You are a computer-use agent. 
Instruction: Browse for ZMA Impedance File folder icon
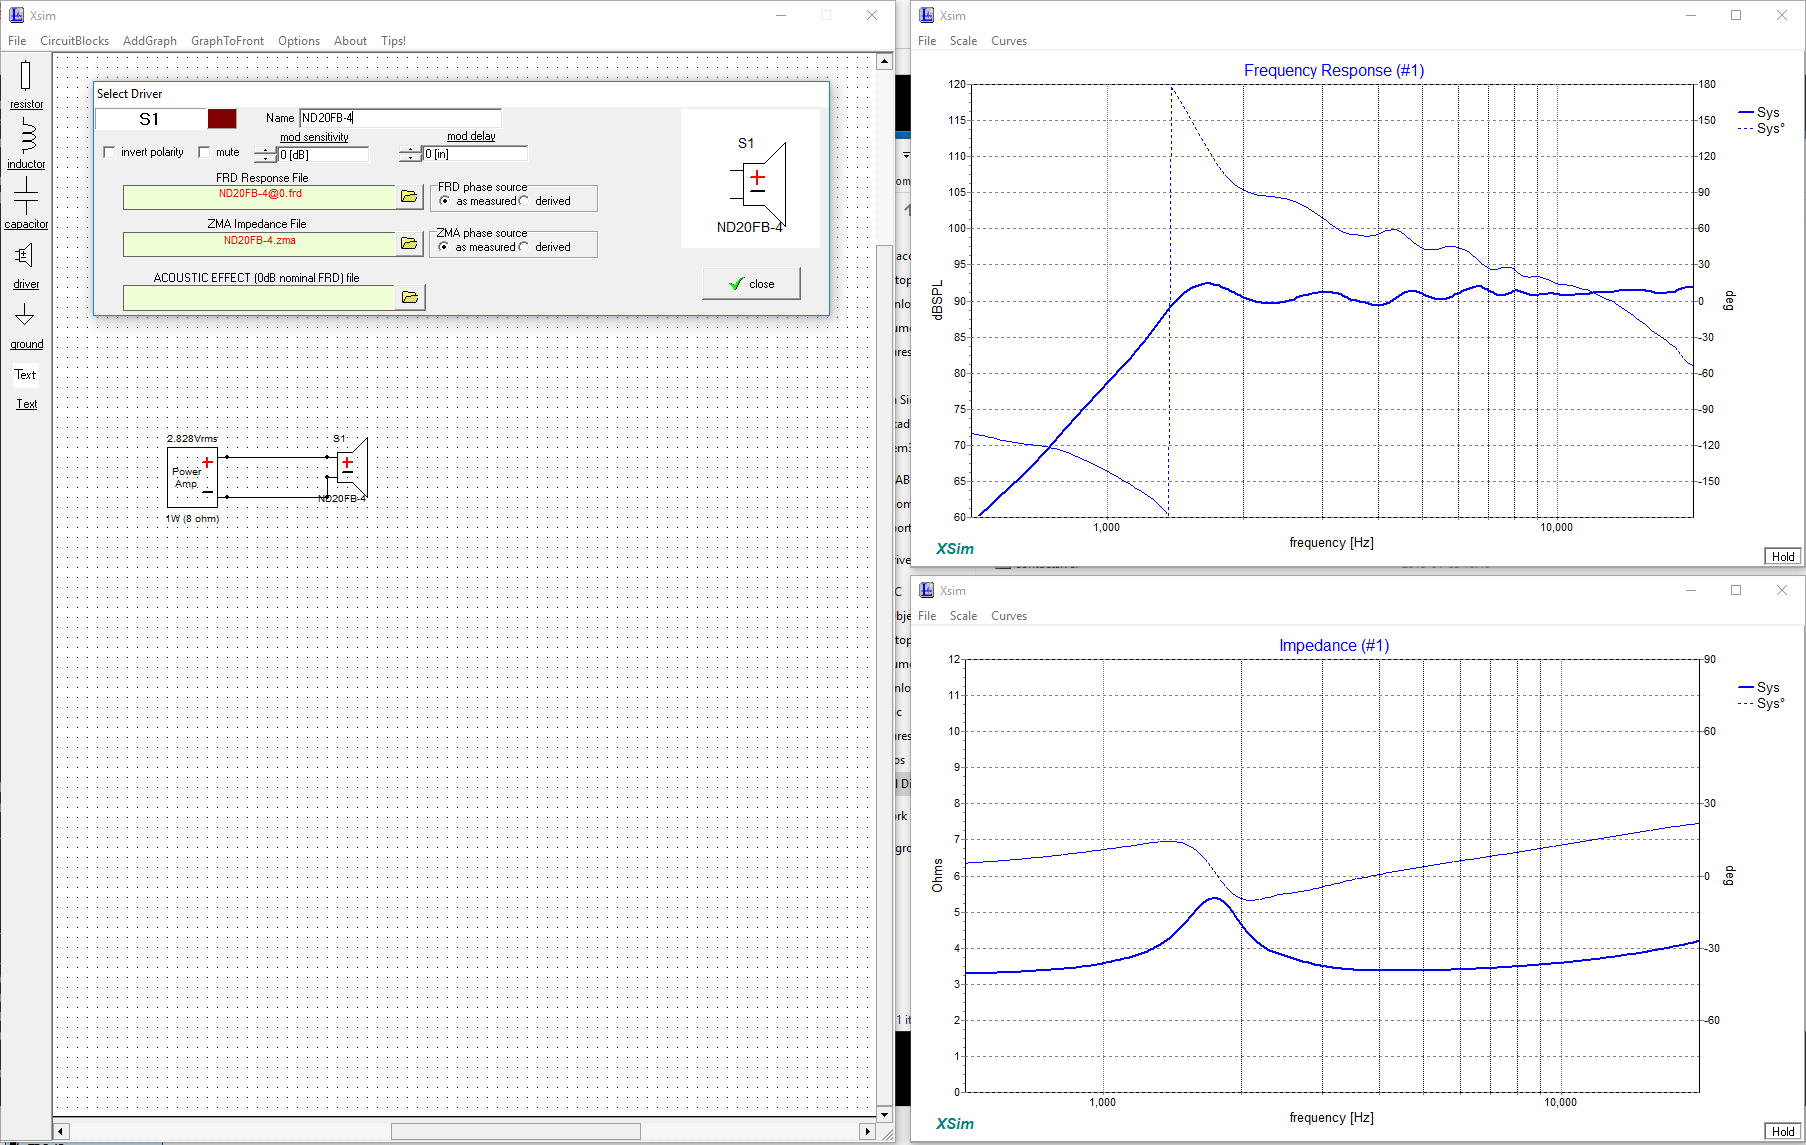(x=409, y=243)
